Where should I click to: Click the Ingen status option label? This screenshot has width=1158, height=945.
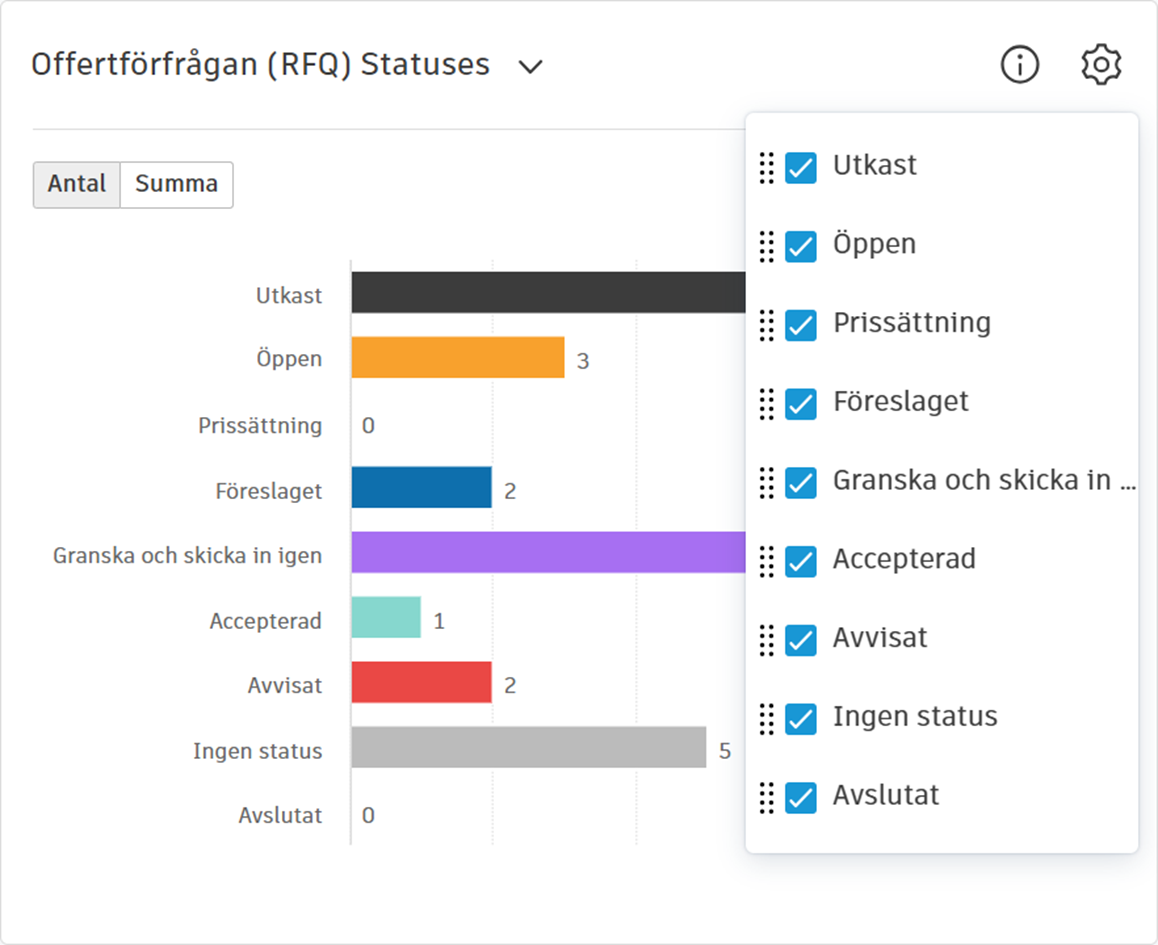coord(915,717)
